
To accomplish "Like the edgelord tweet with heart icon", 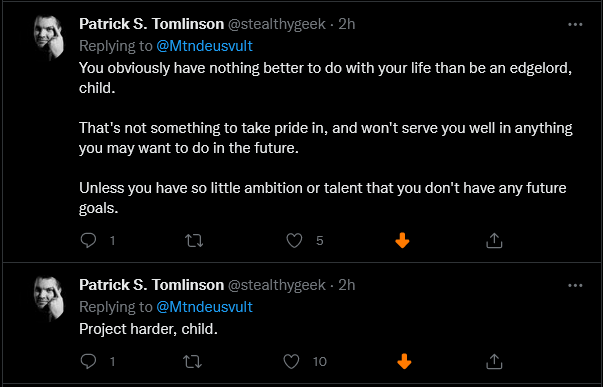I will pyautogui.click(x=294, y=241).
